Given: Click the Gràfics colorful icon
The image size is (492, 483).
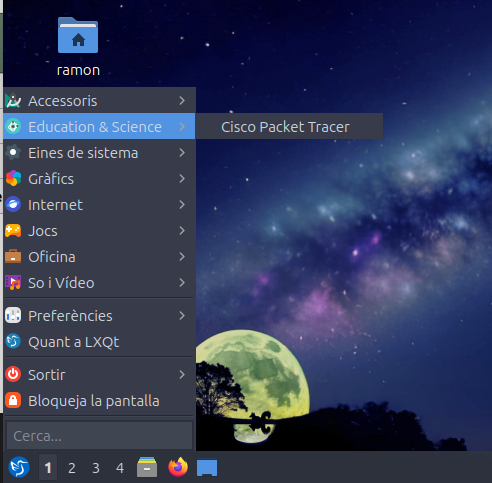Looking at the screenshot, I should click(13, 179).
